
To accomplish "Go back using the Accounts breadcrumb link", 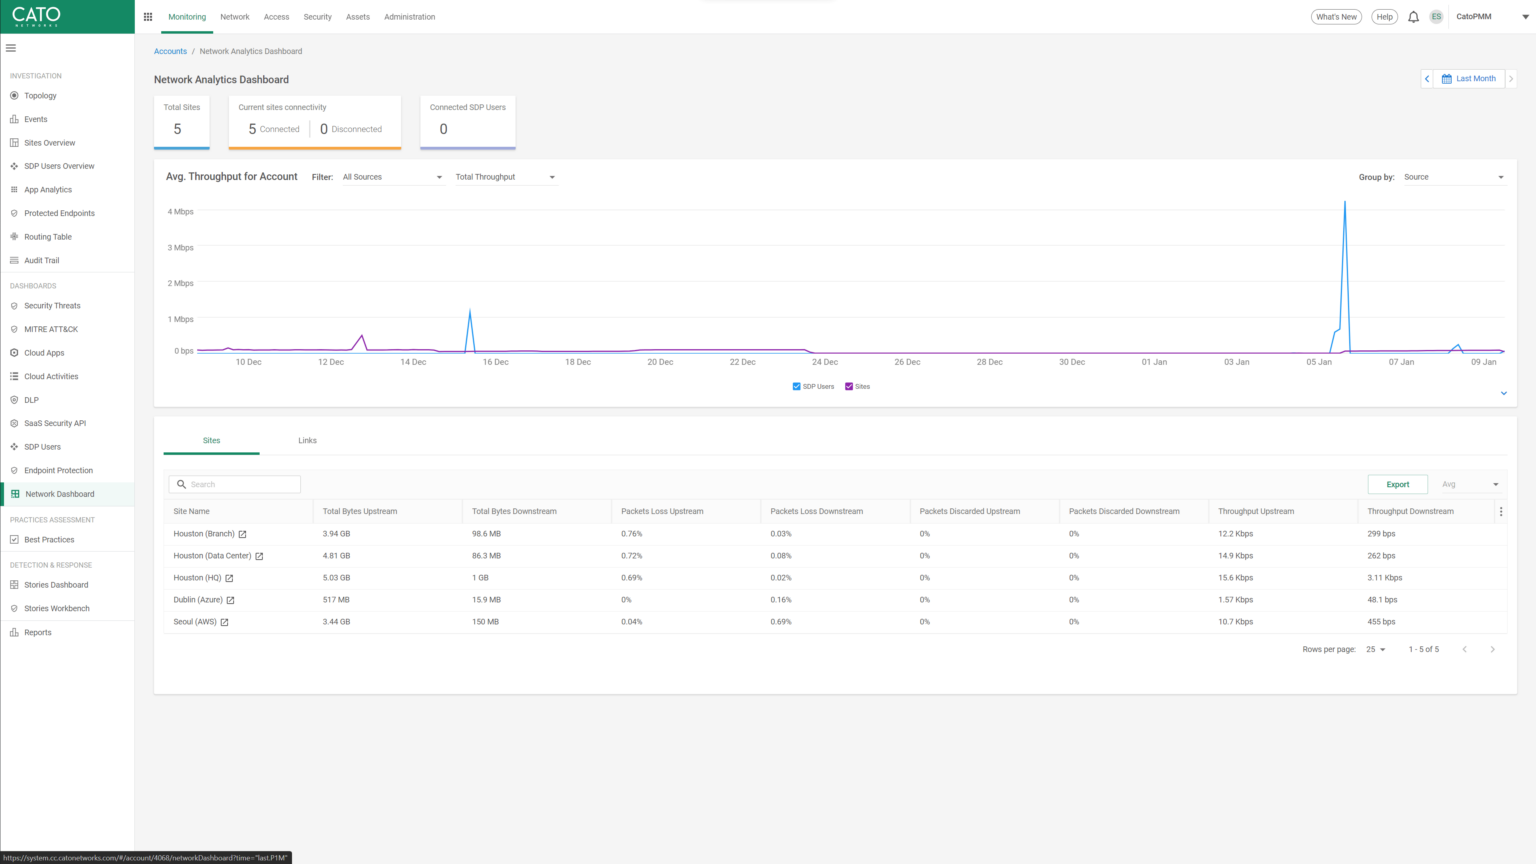I will tap(170, 51).
